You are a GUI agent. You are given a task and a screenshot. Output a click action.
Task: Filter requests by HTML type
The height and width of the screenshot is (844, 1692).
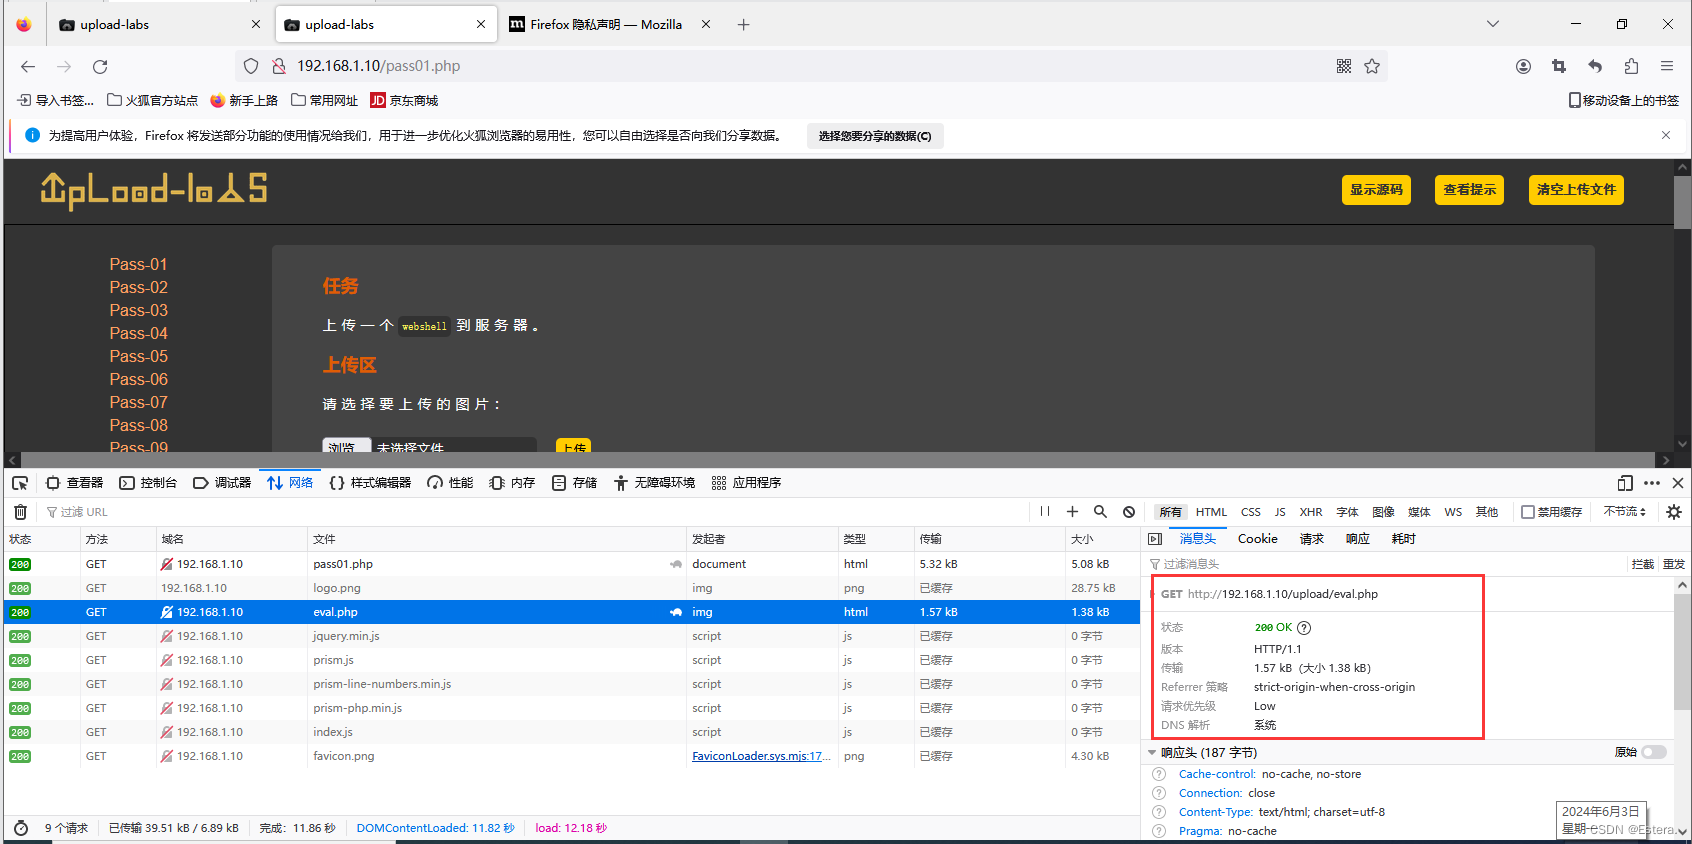pos(1211,512)
